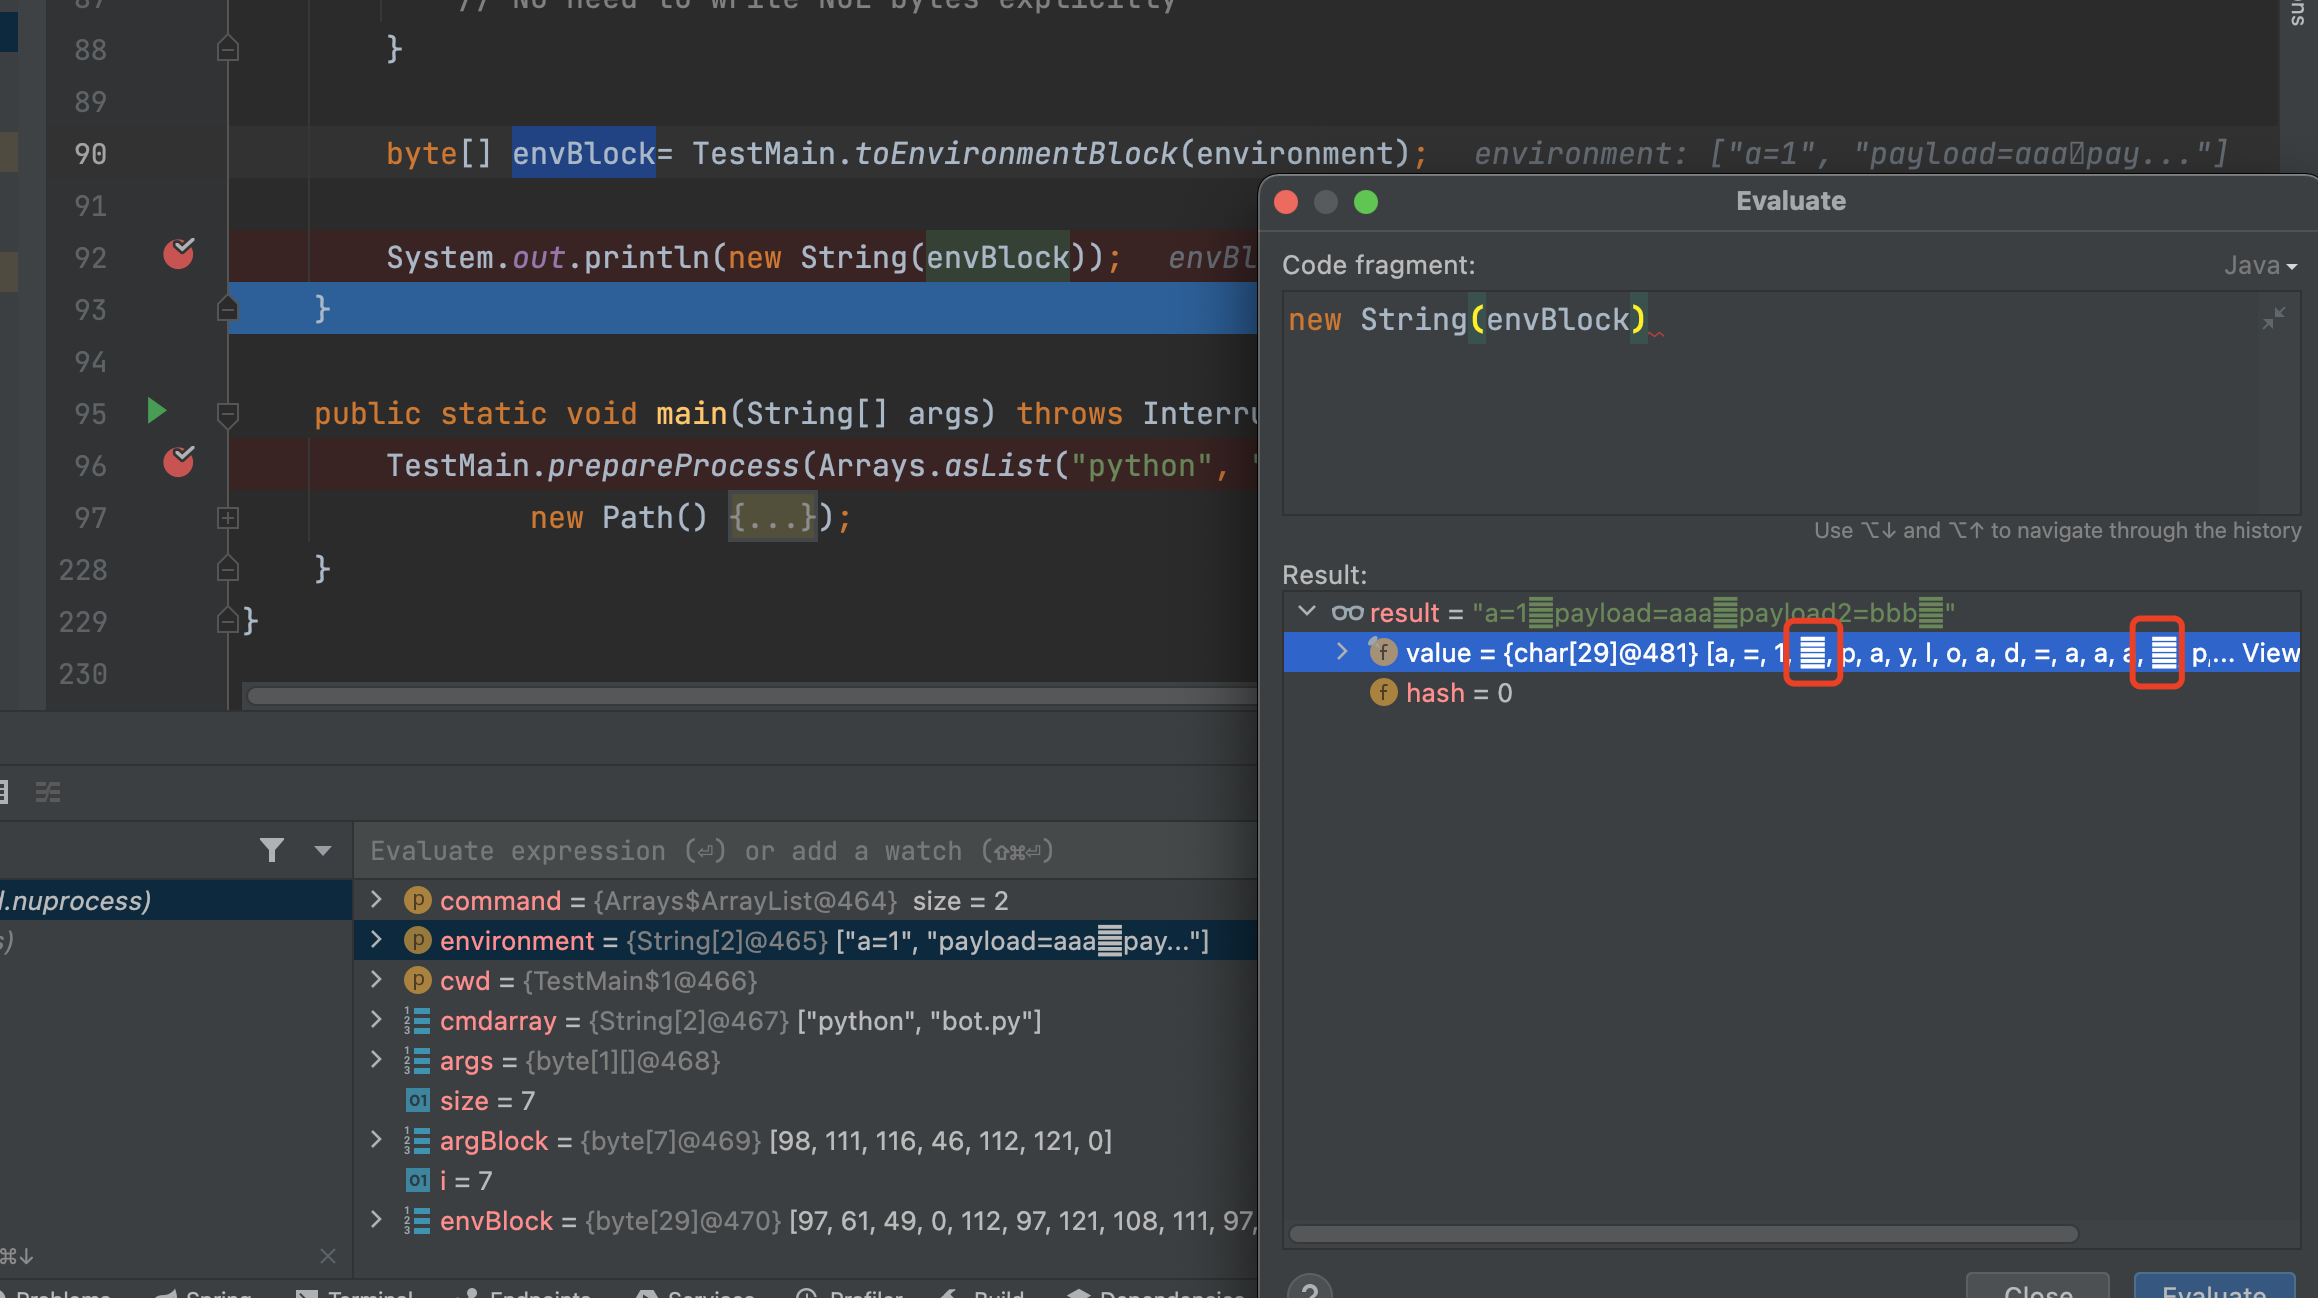The image size is (2318, 1298).
Task: Click the View link on value row
Action: pyautogui.click(x=2270, y=653)
